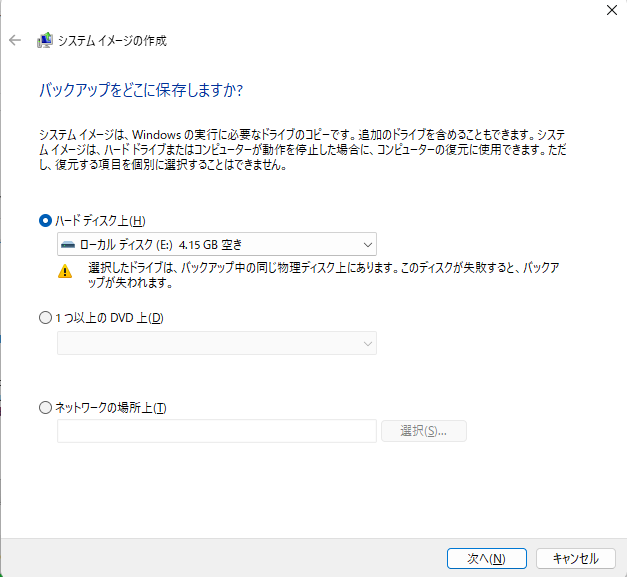This screenshot has height=577, width=627.
Task: Click the システム イメージの作成 wizard icon
Action: [x=45, y=40]
